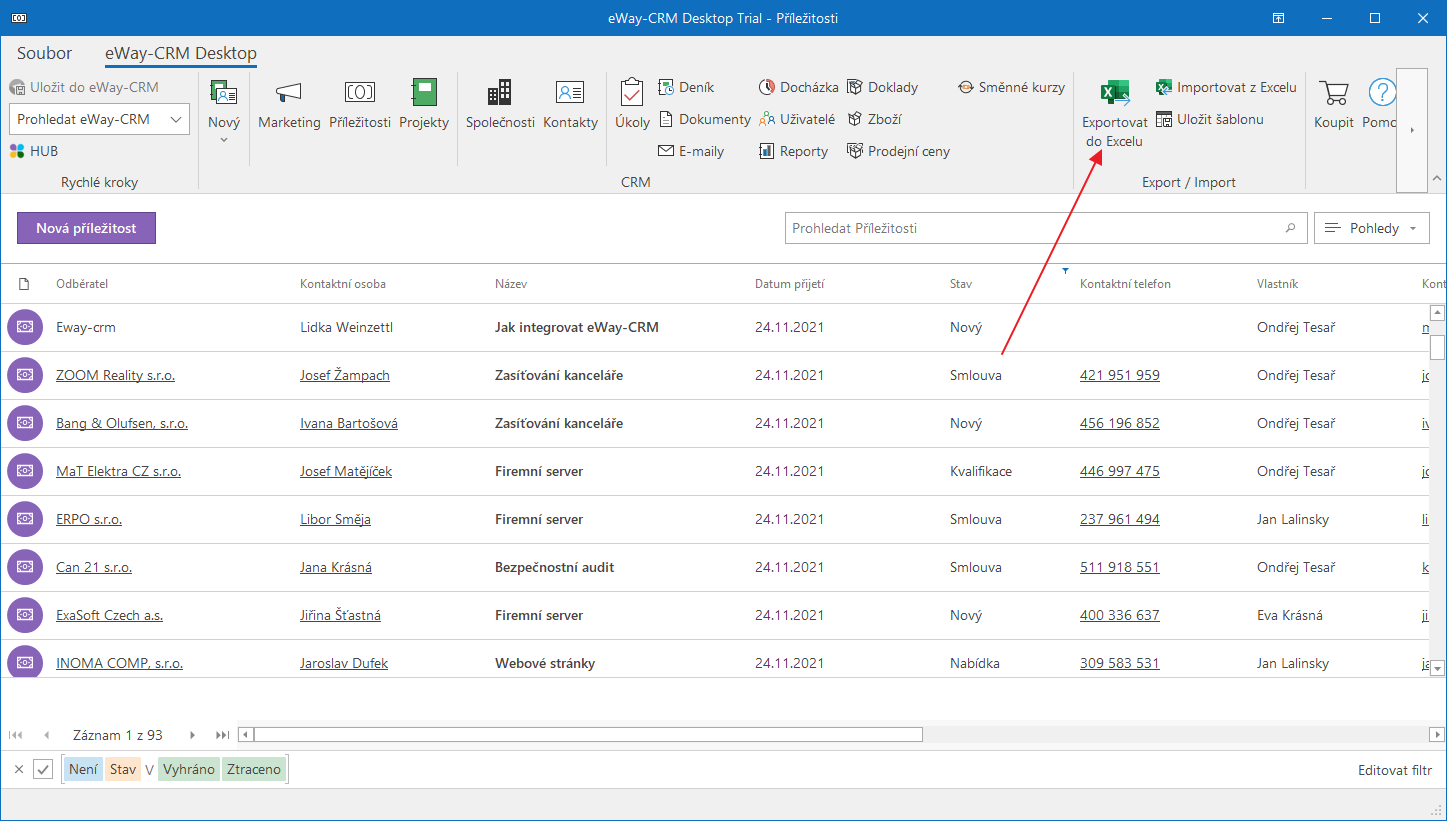
Task: Sort by the Odběratel column header
Action: [x=82, y=284]
